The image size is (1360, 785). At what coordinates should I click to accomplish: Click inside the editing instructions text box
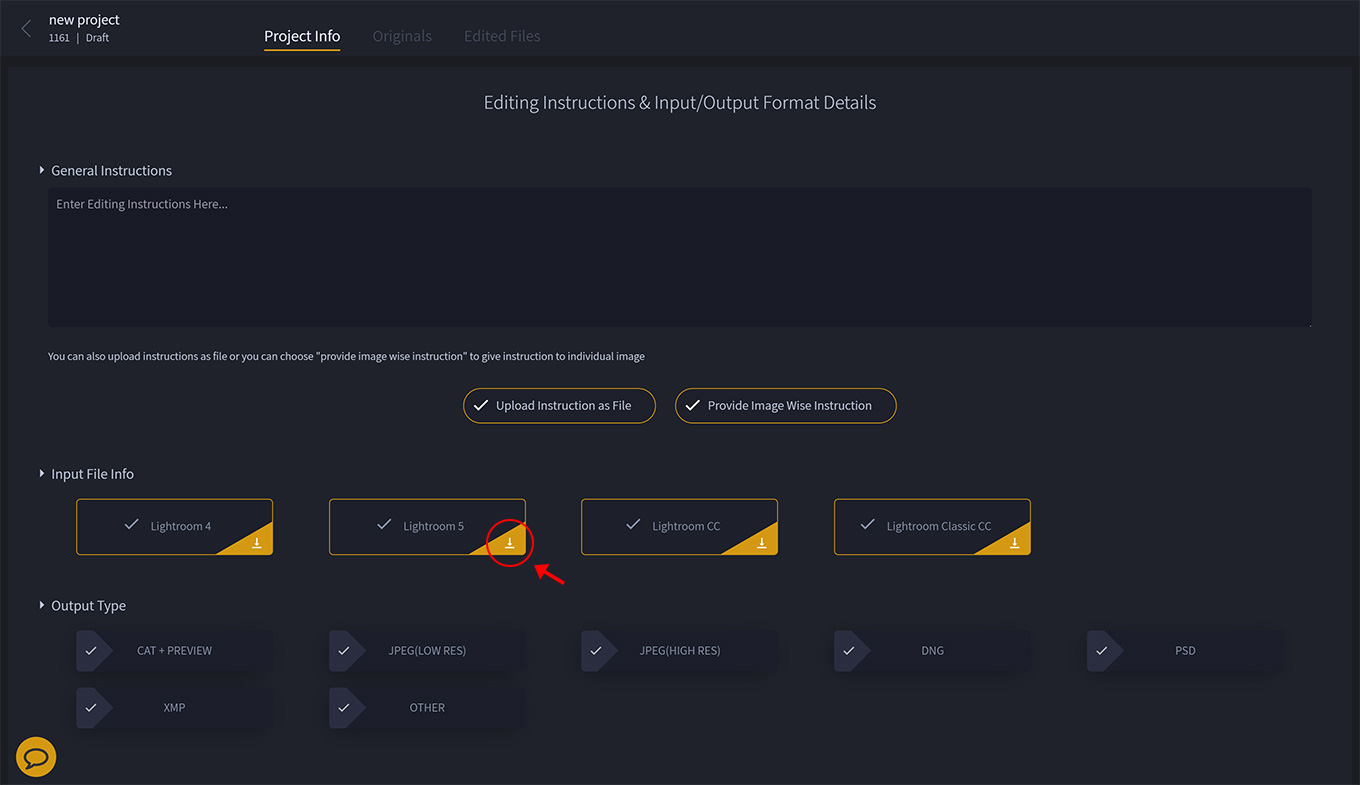[680, 257]
